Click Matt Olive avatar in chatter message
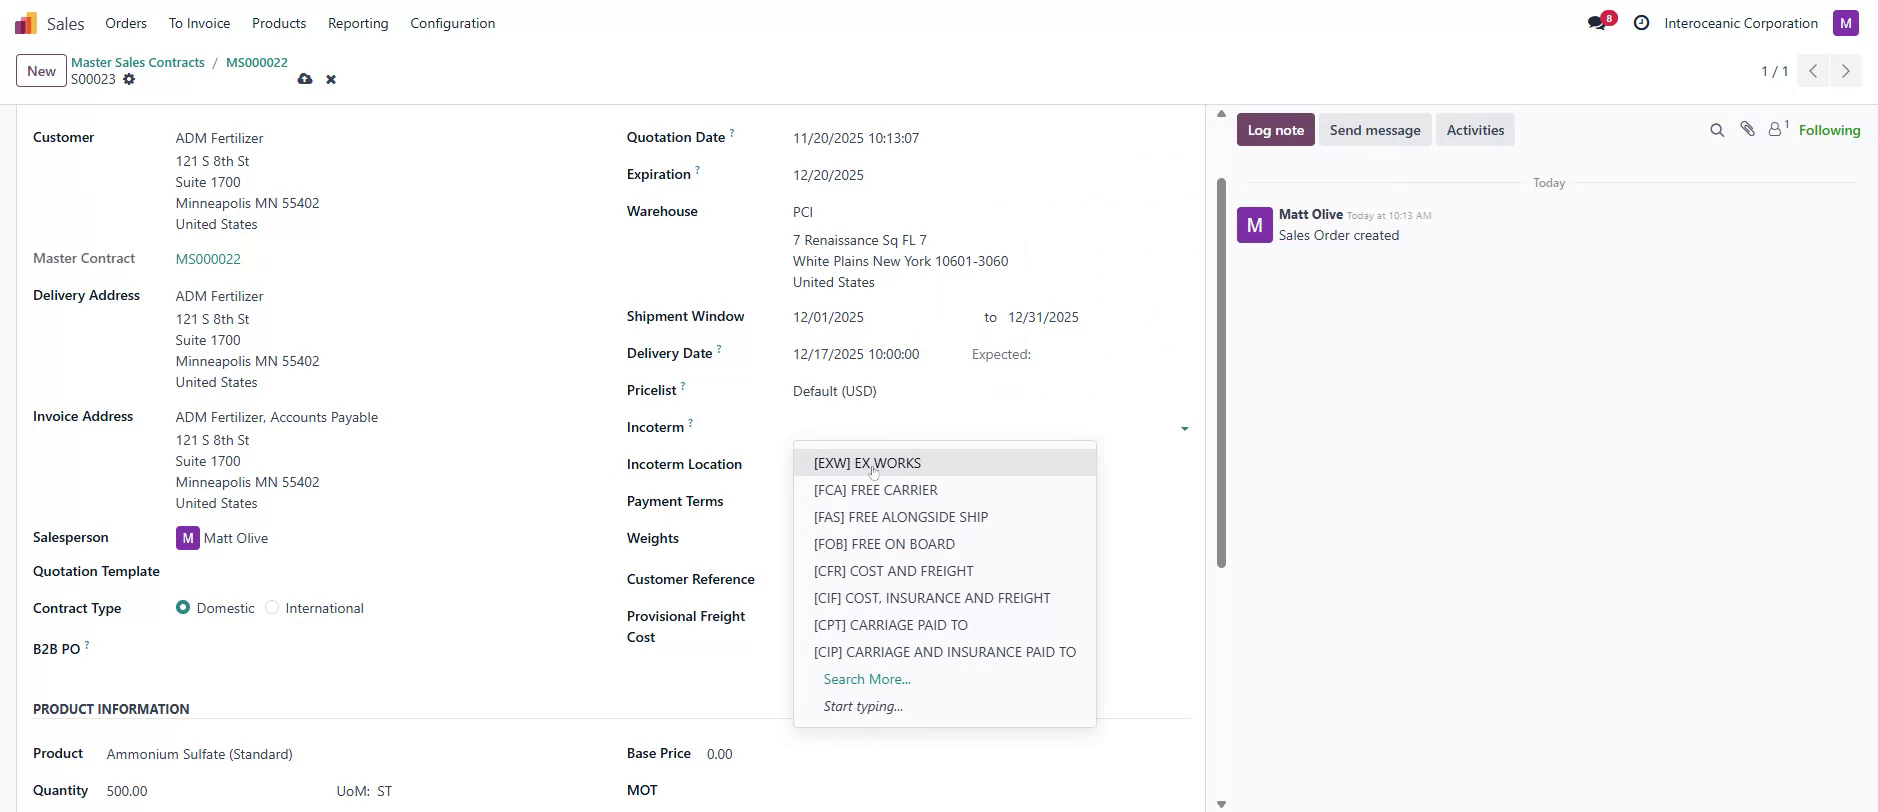 click(1255, 225)
